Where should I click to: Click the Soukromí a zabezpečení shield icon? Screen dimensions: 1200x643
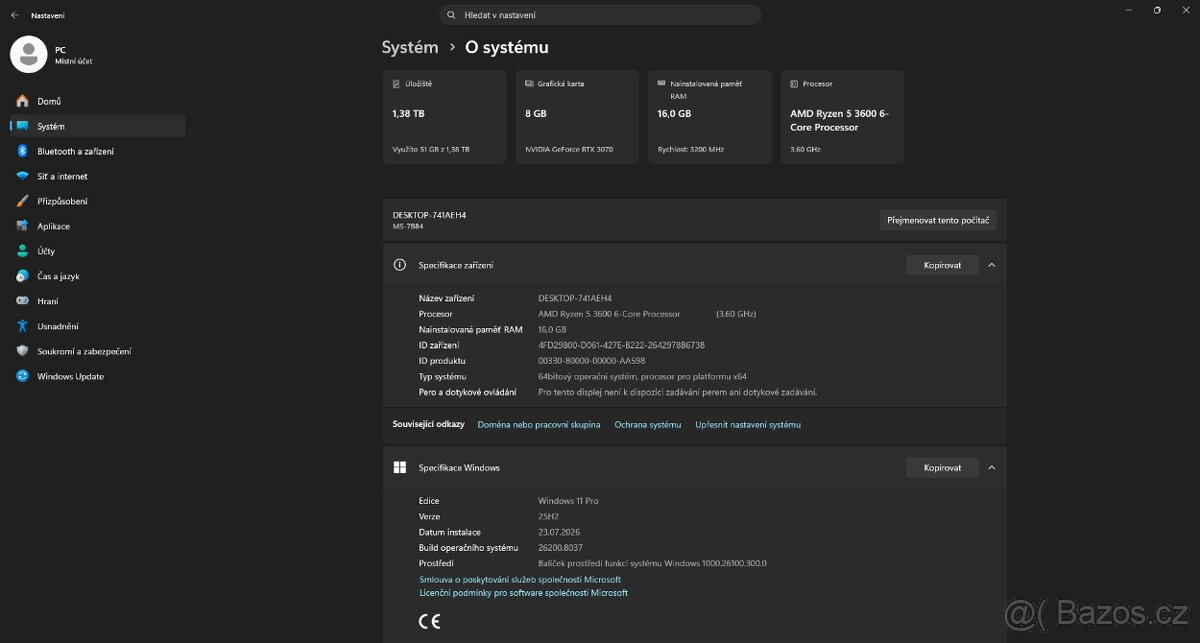click(22, 351)
